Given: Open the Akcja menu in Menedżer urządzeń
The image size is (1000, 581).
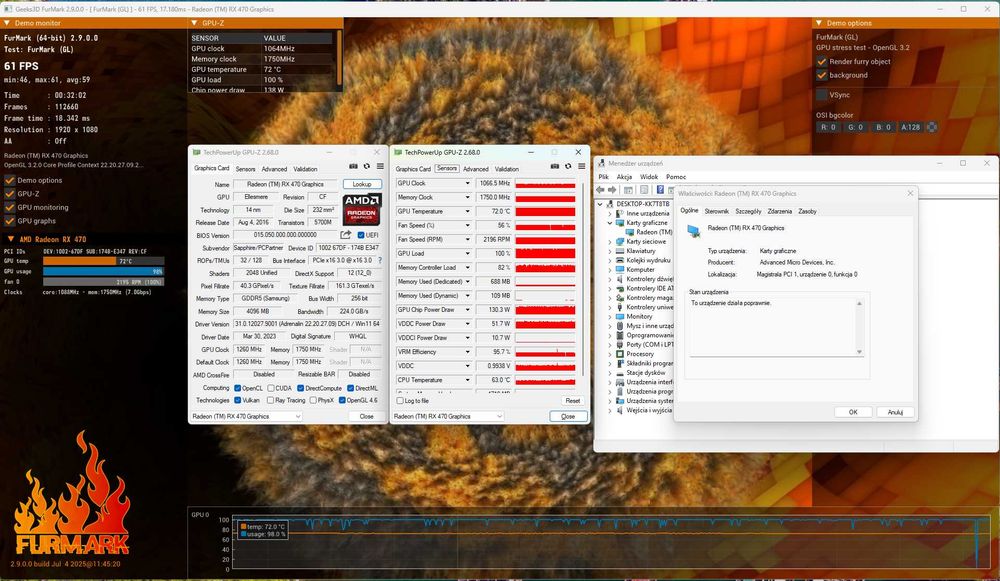Looking at the screenshot, I should click(624, 177).
